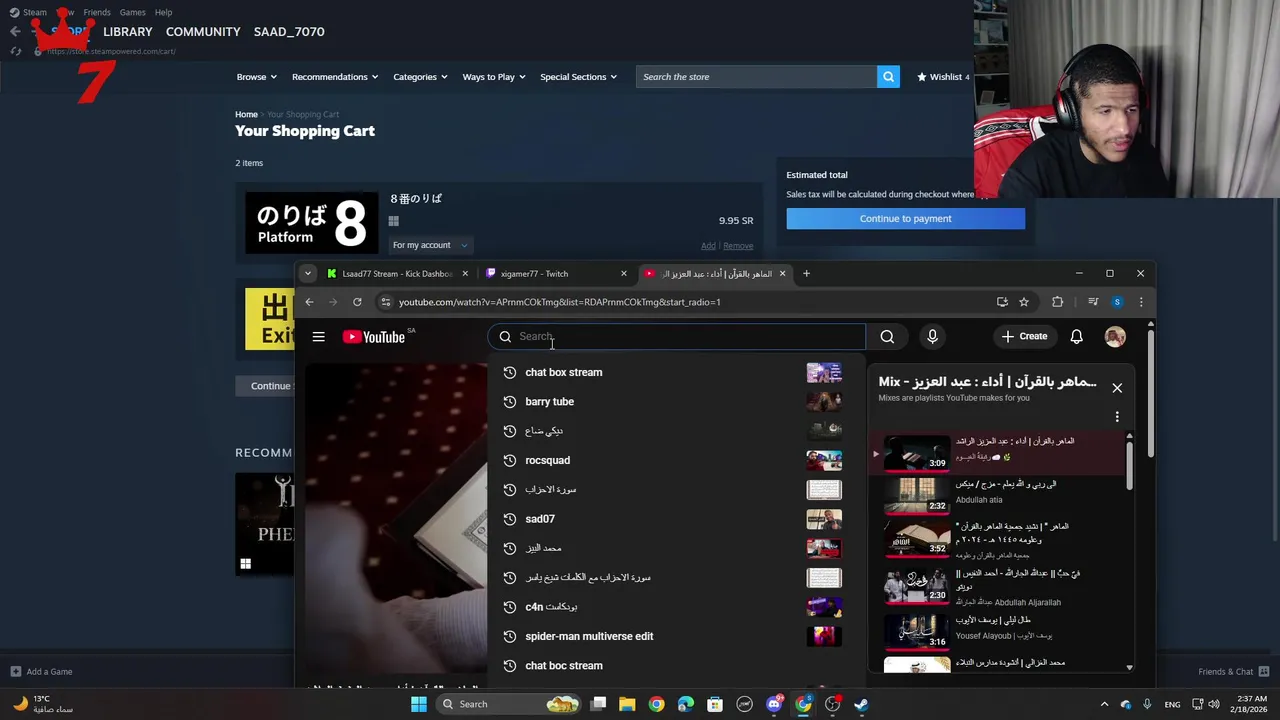Open the YouTube account avatar menu
The width and height of the screenshot is (1280, 720).
(1115, 337)
